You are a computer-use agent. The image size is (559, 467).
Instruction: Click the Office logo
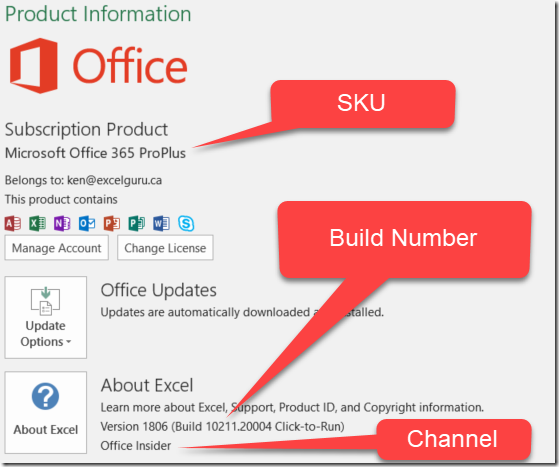[98, 66]
